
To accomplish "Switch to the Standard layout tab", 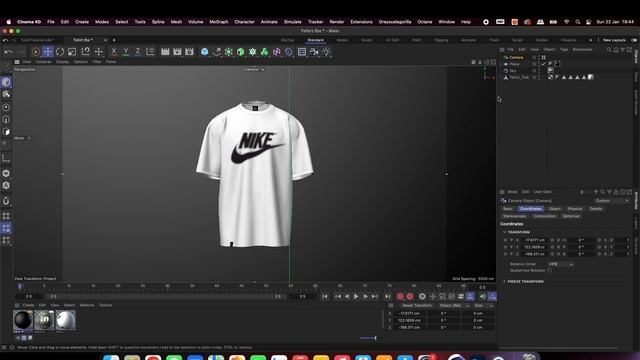I will (x=316, y=40).
